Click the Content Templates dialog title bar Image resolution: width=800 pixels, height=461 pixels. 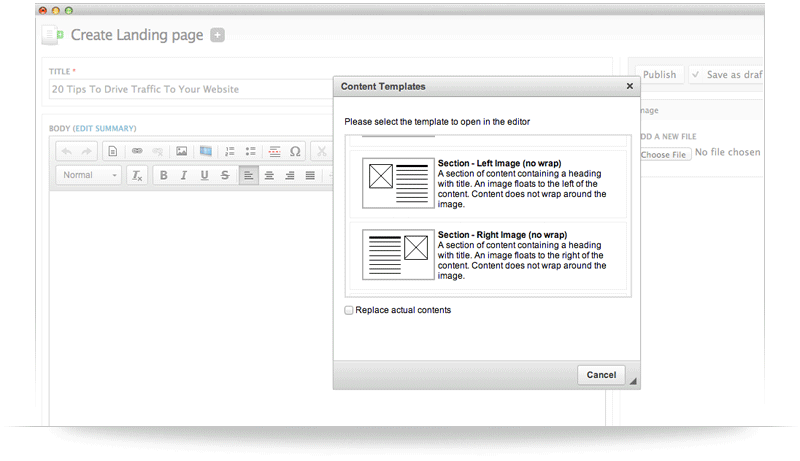pyautogui.click(x=487, y=87)
